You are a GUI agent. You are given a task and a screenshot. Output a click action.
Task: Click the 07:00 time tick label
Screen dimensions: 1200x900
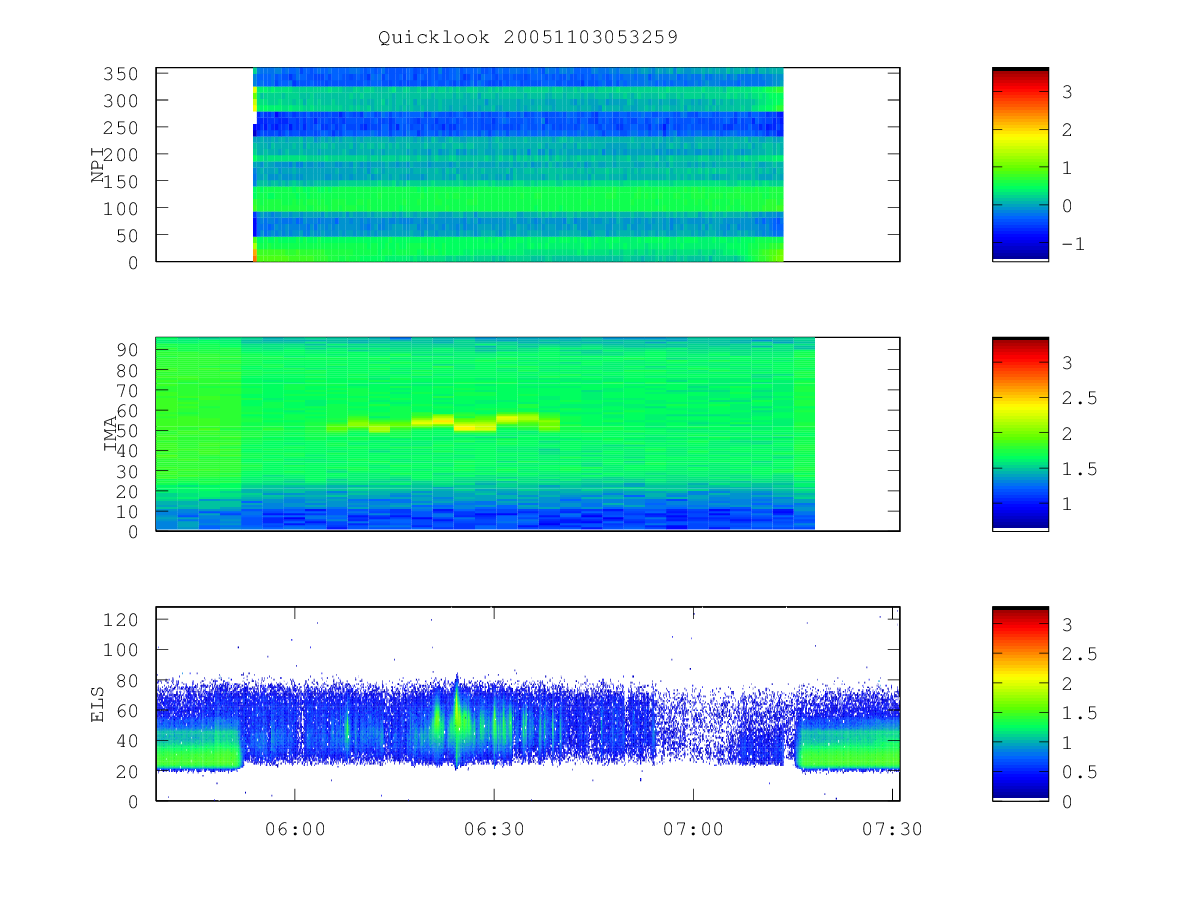click(694, 829)
